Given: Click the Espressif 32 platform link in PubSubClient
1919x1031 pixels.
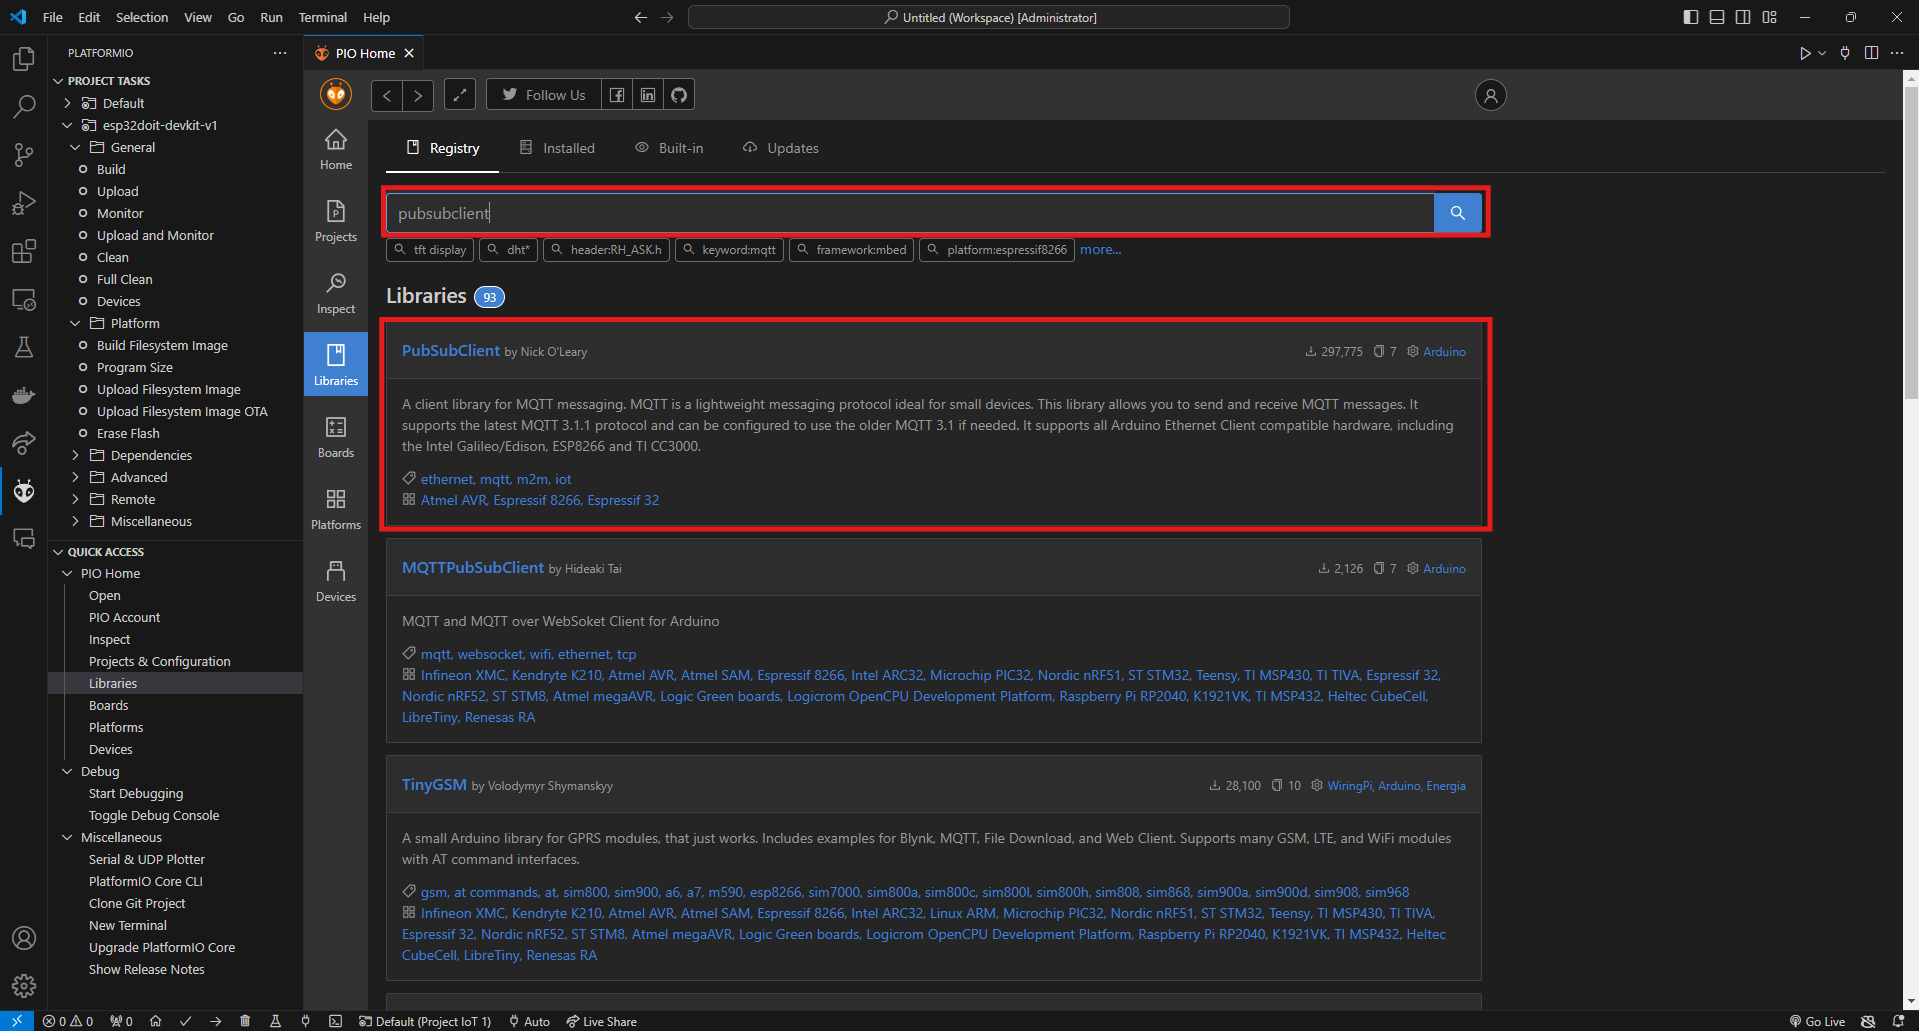Looking at the screenshot, I should (x=623, y=500).
